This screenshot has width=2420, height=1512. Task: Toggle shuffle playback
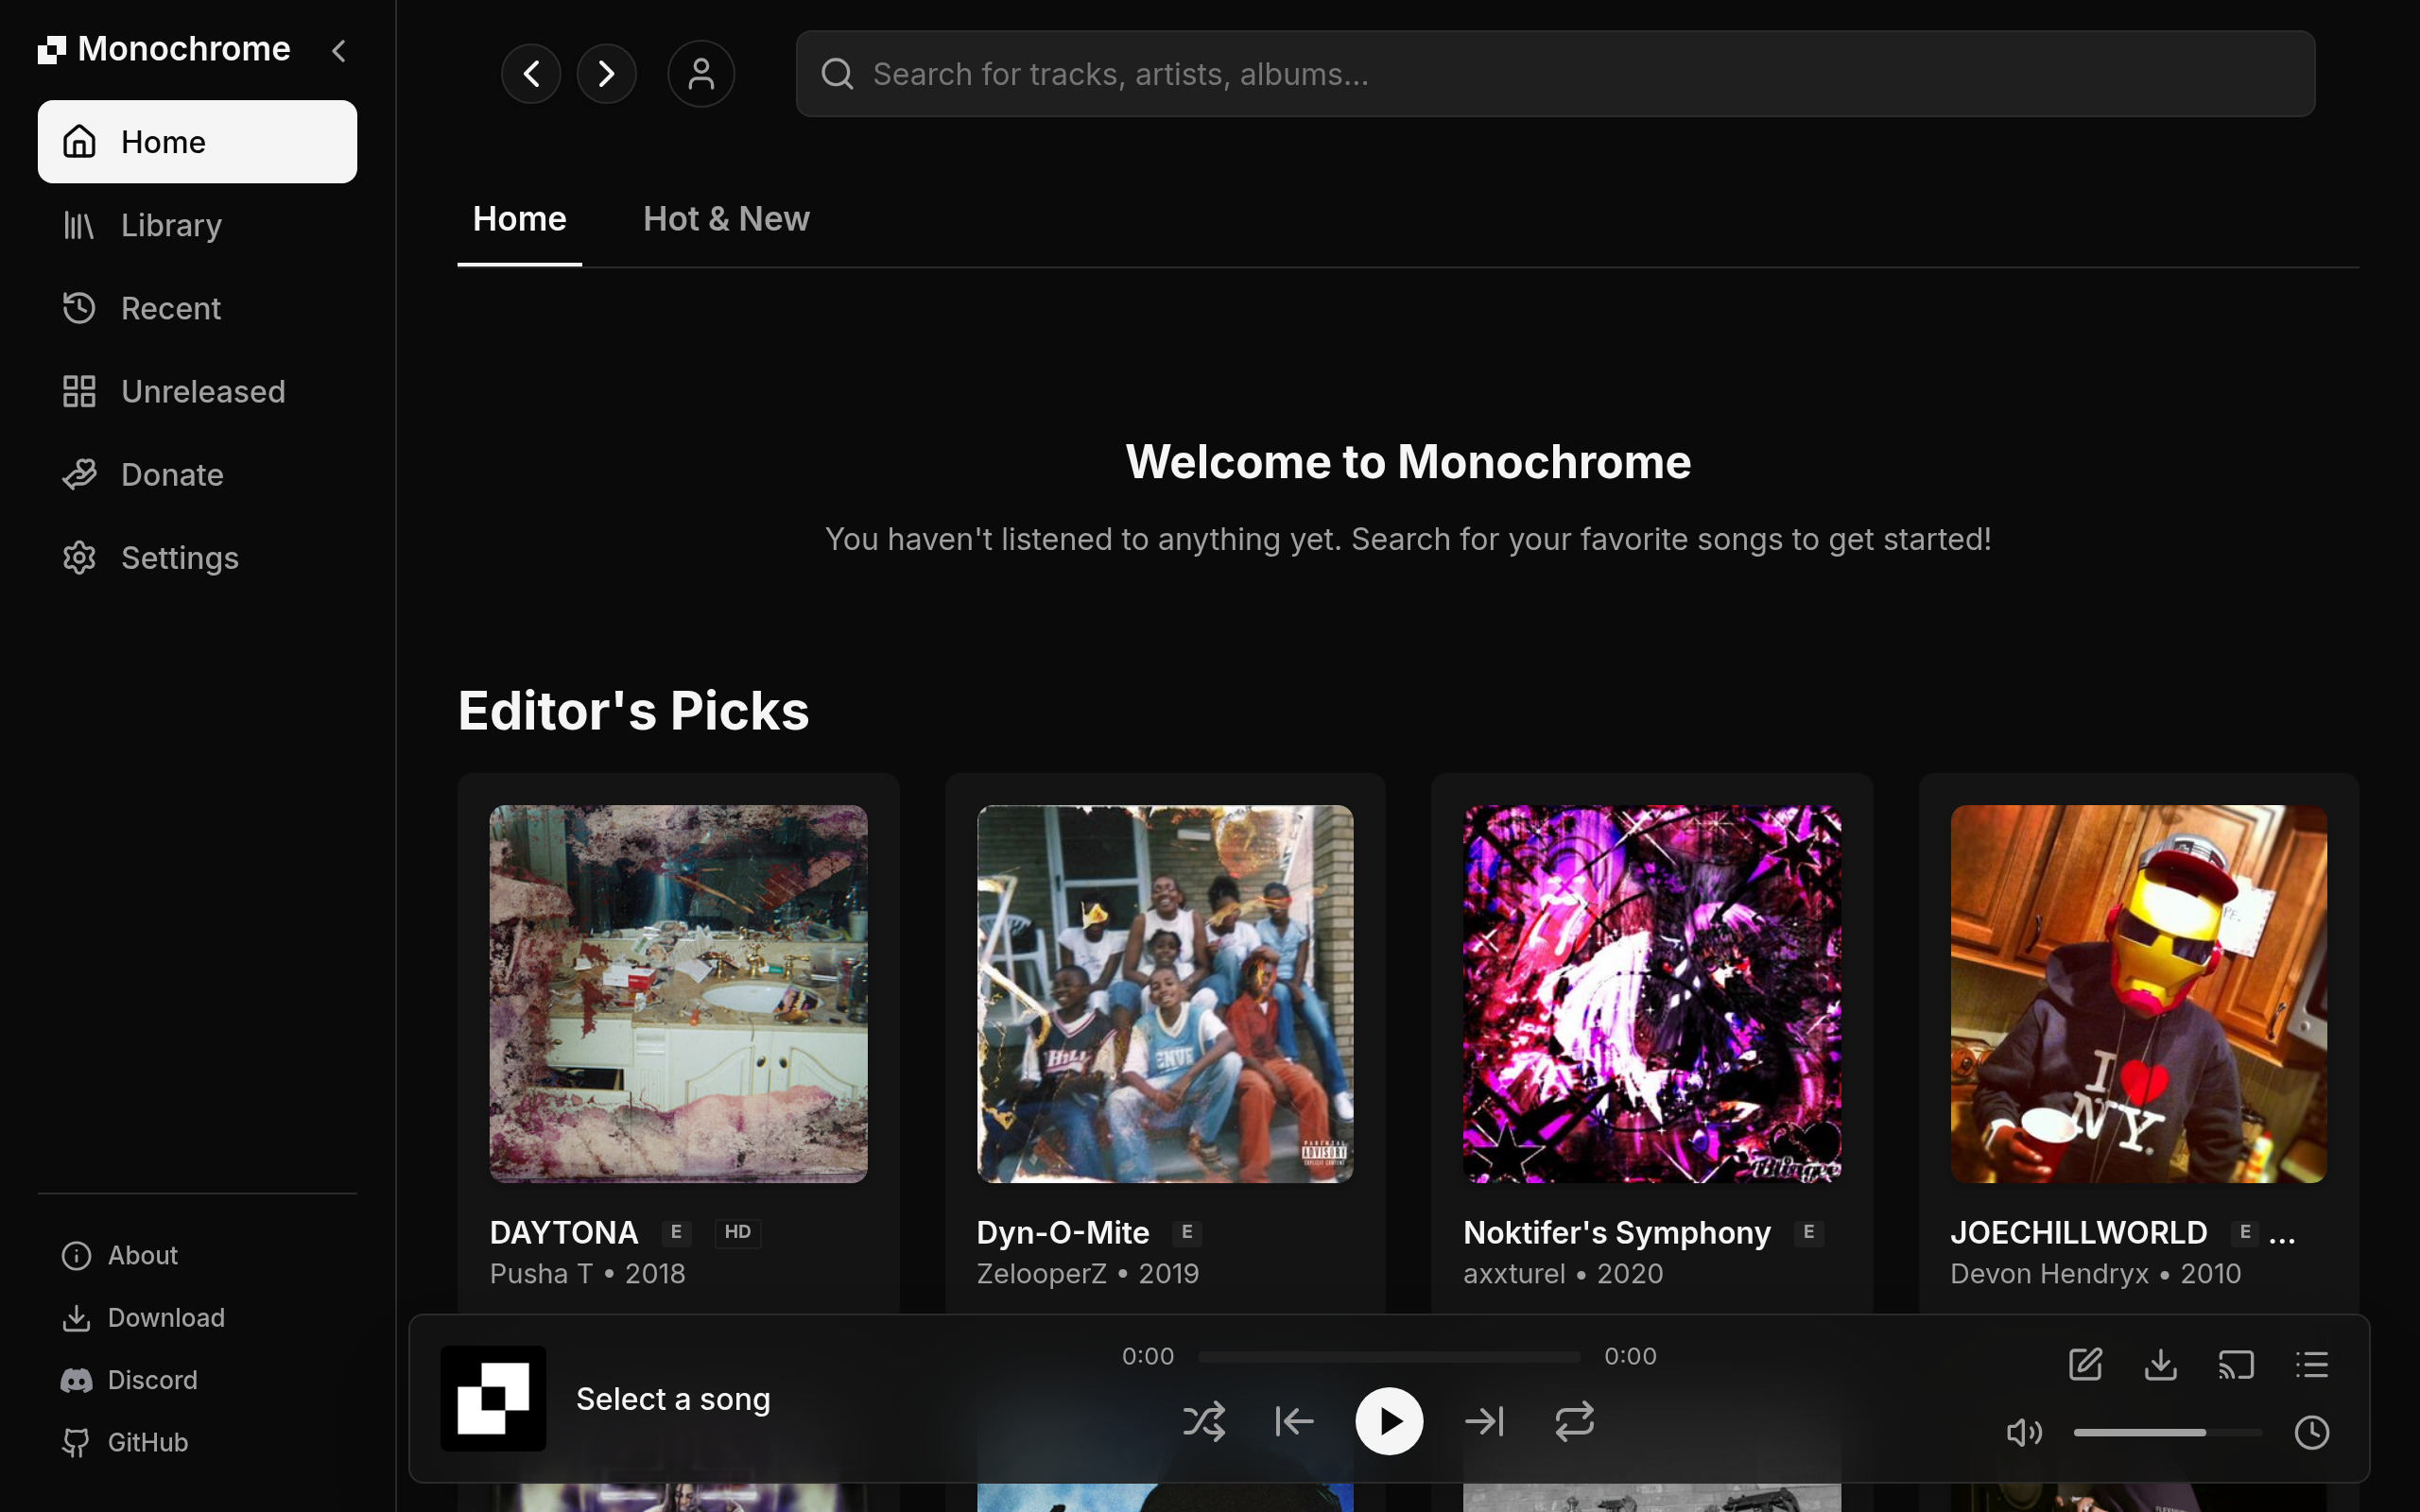coord(1204,1421)
